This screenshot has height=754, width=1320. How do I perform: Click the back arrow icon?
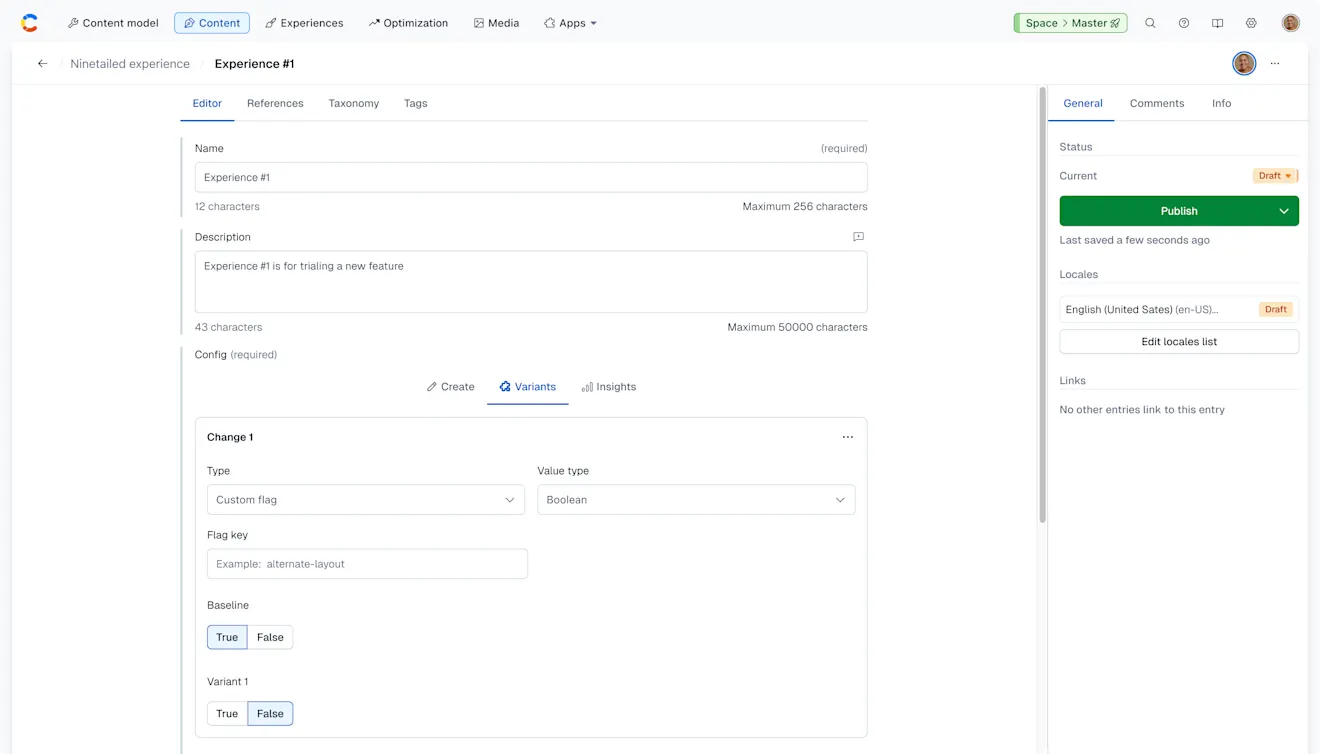coord(42,64)
